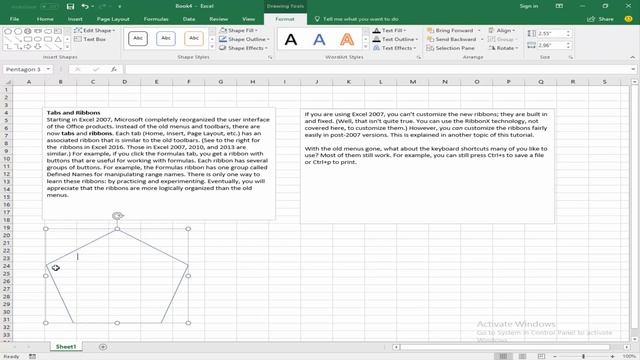
Task: Open the Shape Outline dropdown
Action: tap(244, 39)
